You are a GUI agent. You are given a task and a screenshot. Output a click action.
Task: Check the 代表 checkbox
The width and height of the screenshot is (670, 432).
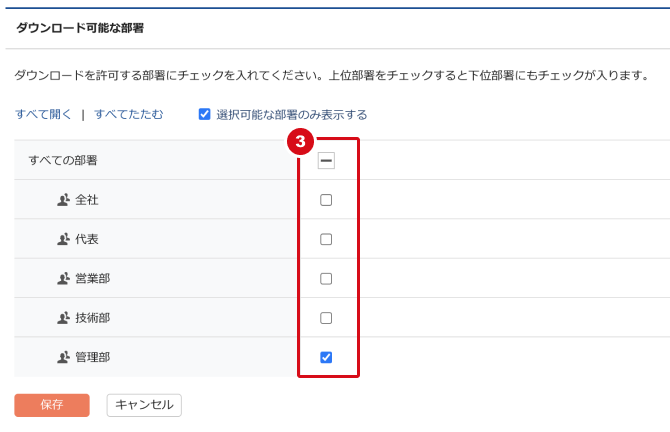[x=326, y=239]
